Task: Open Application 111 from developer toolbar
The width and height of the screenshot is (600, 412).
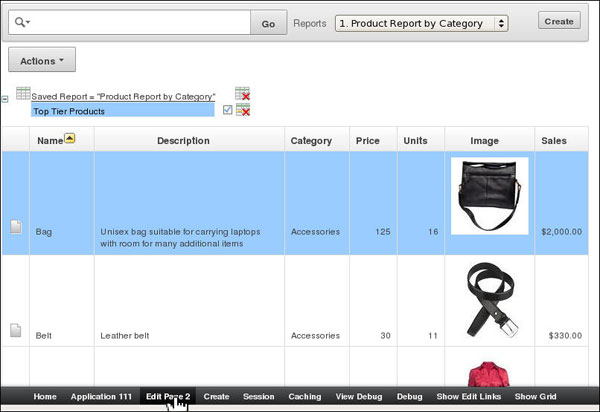Action: [x=101, y=396]
